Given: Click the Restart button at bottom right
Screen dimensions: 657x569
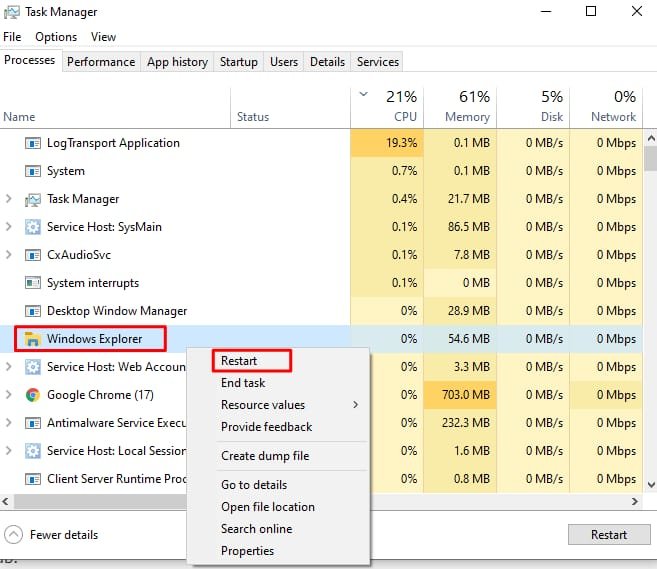Looking at the screenshot, I should [x=609, y=535].
